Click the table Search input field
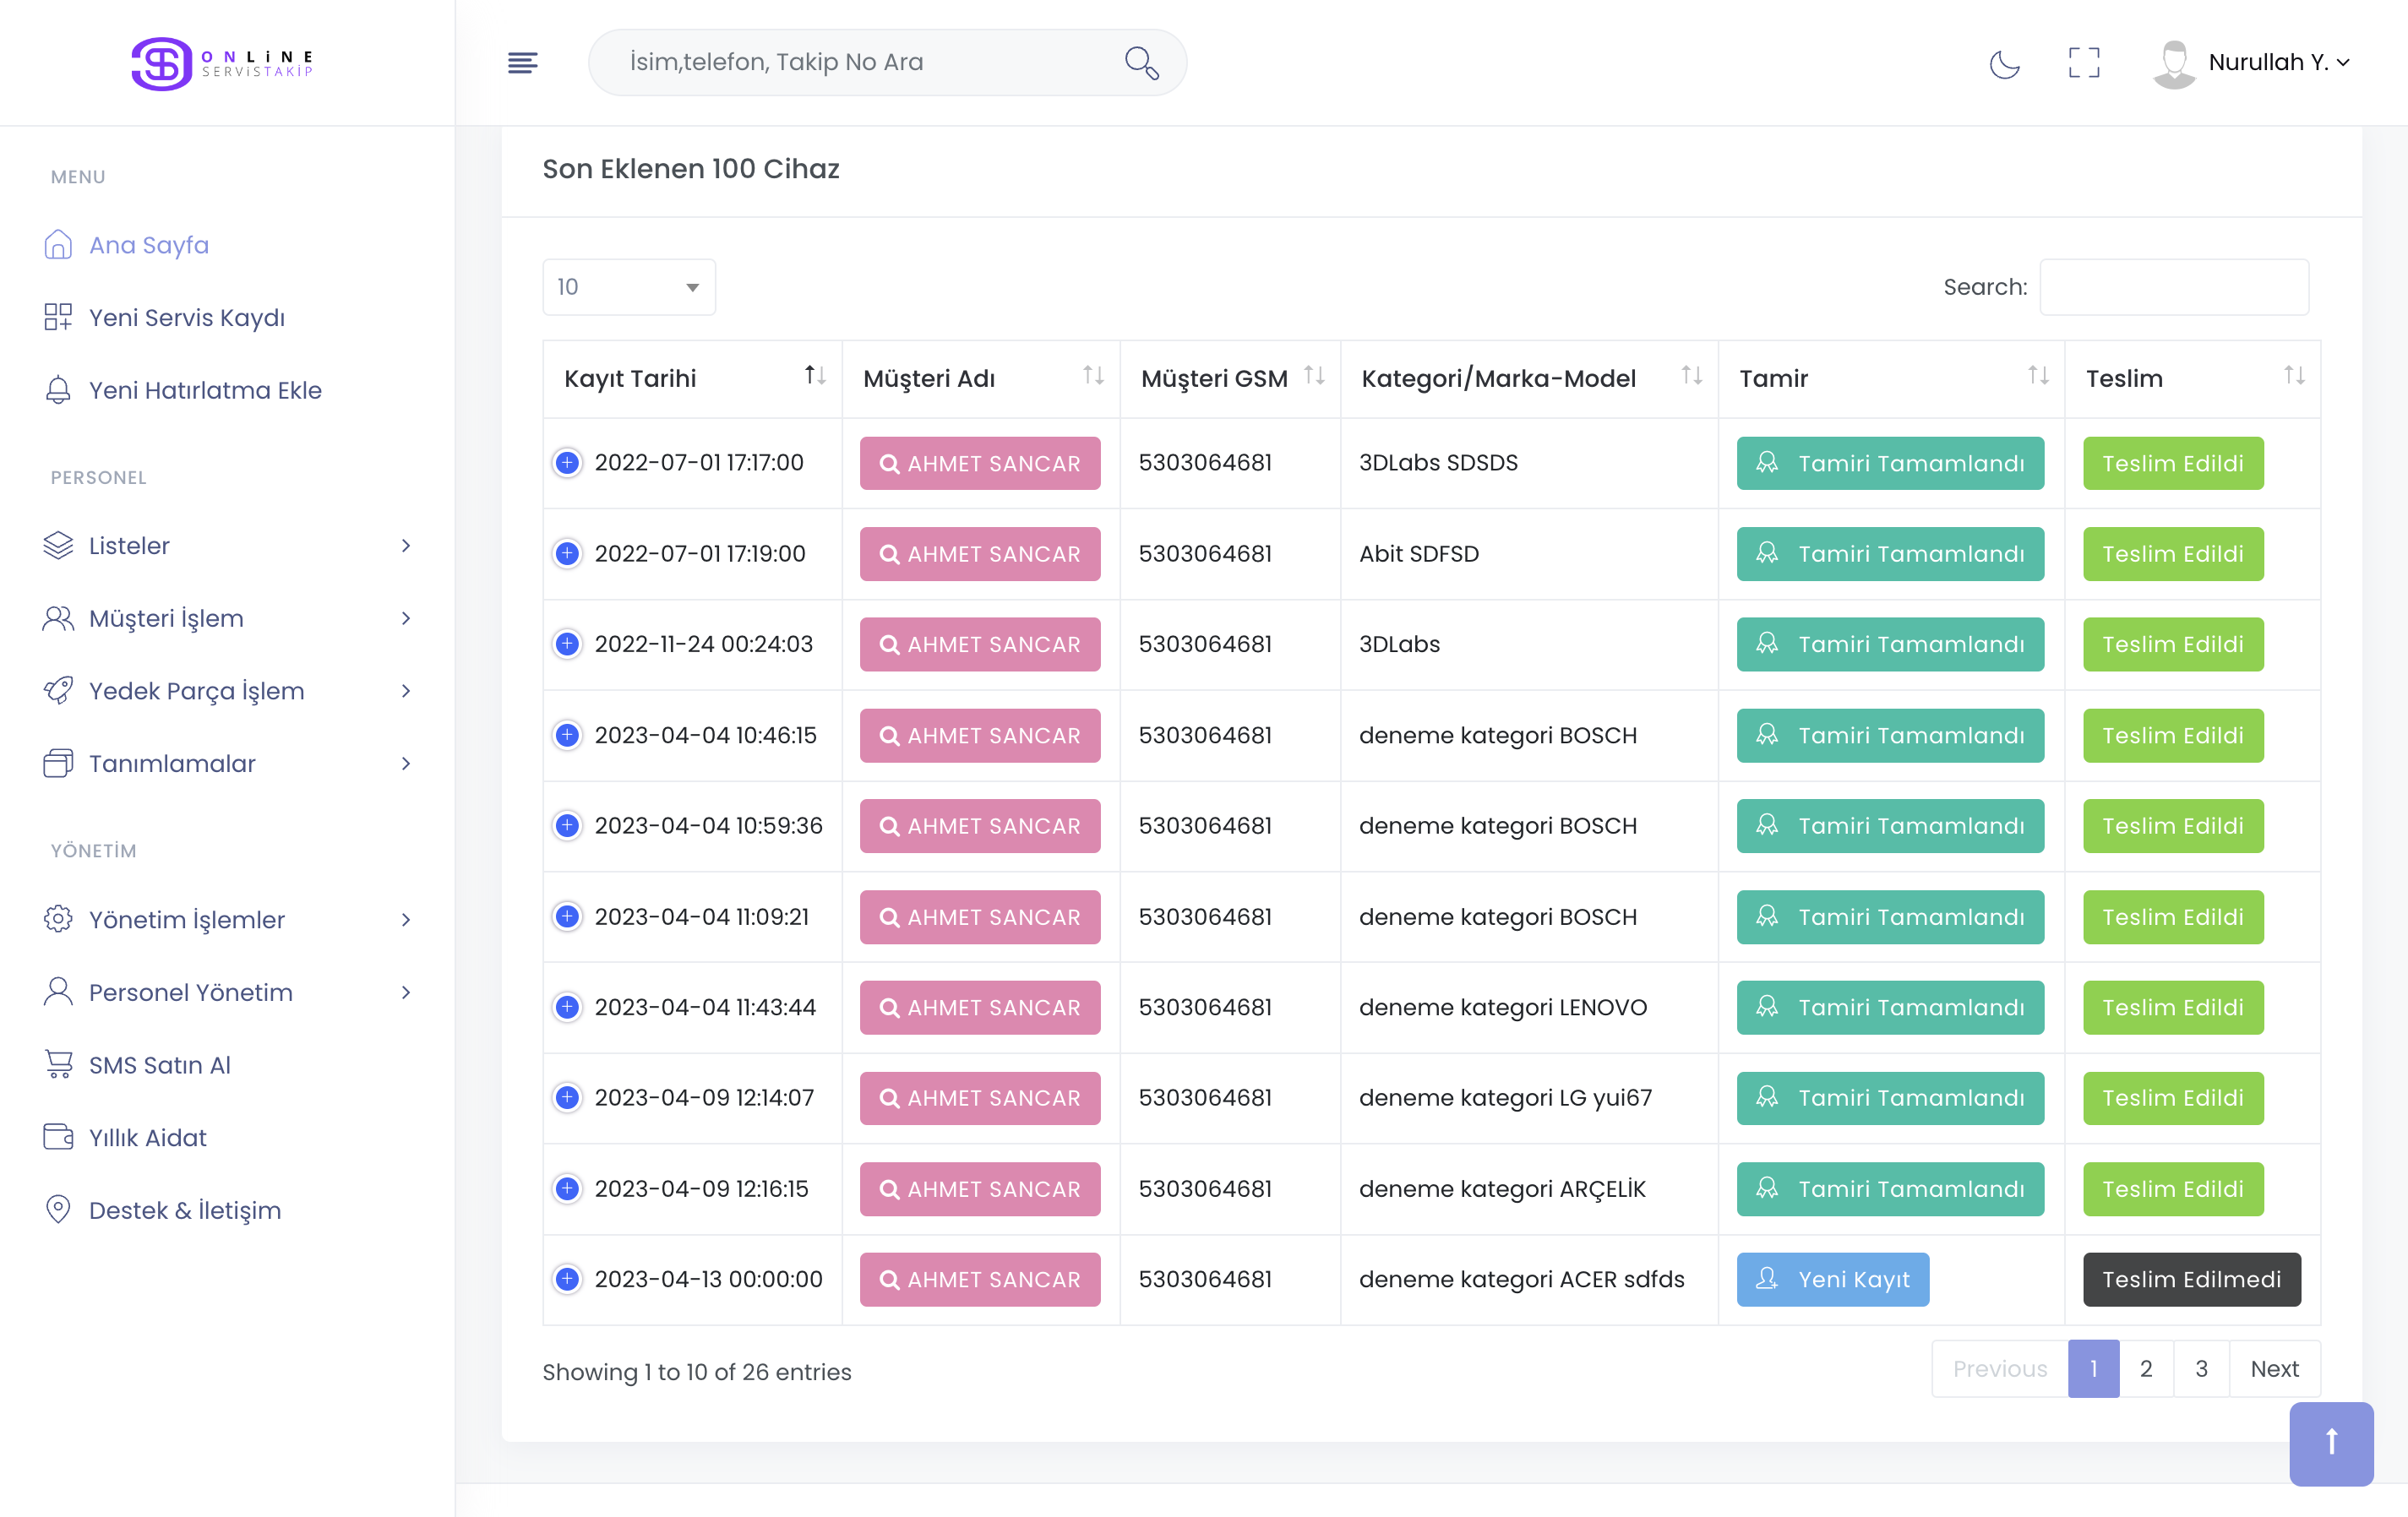This screenshot has height=1517, width=2408. pos(2173,287)
